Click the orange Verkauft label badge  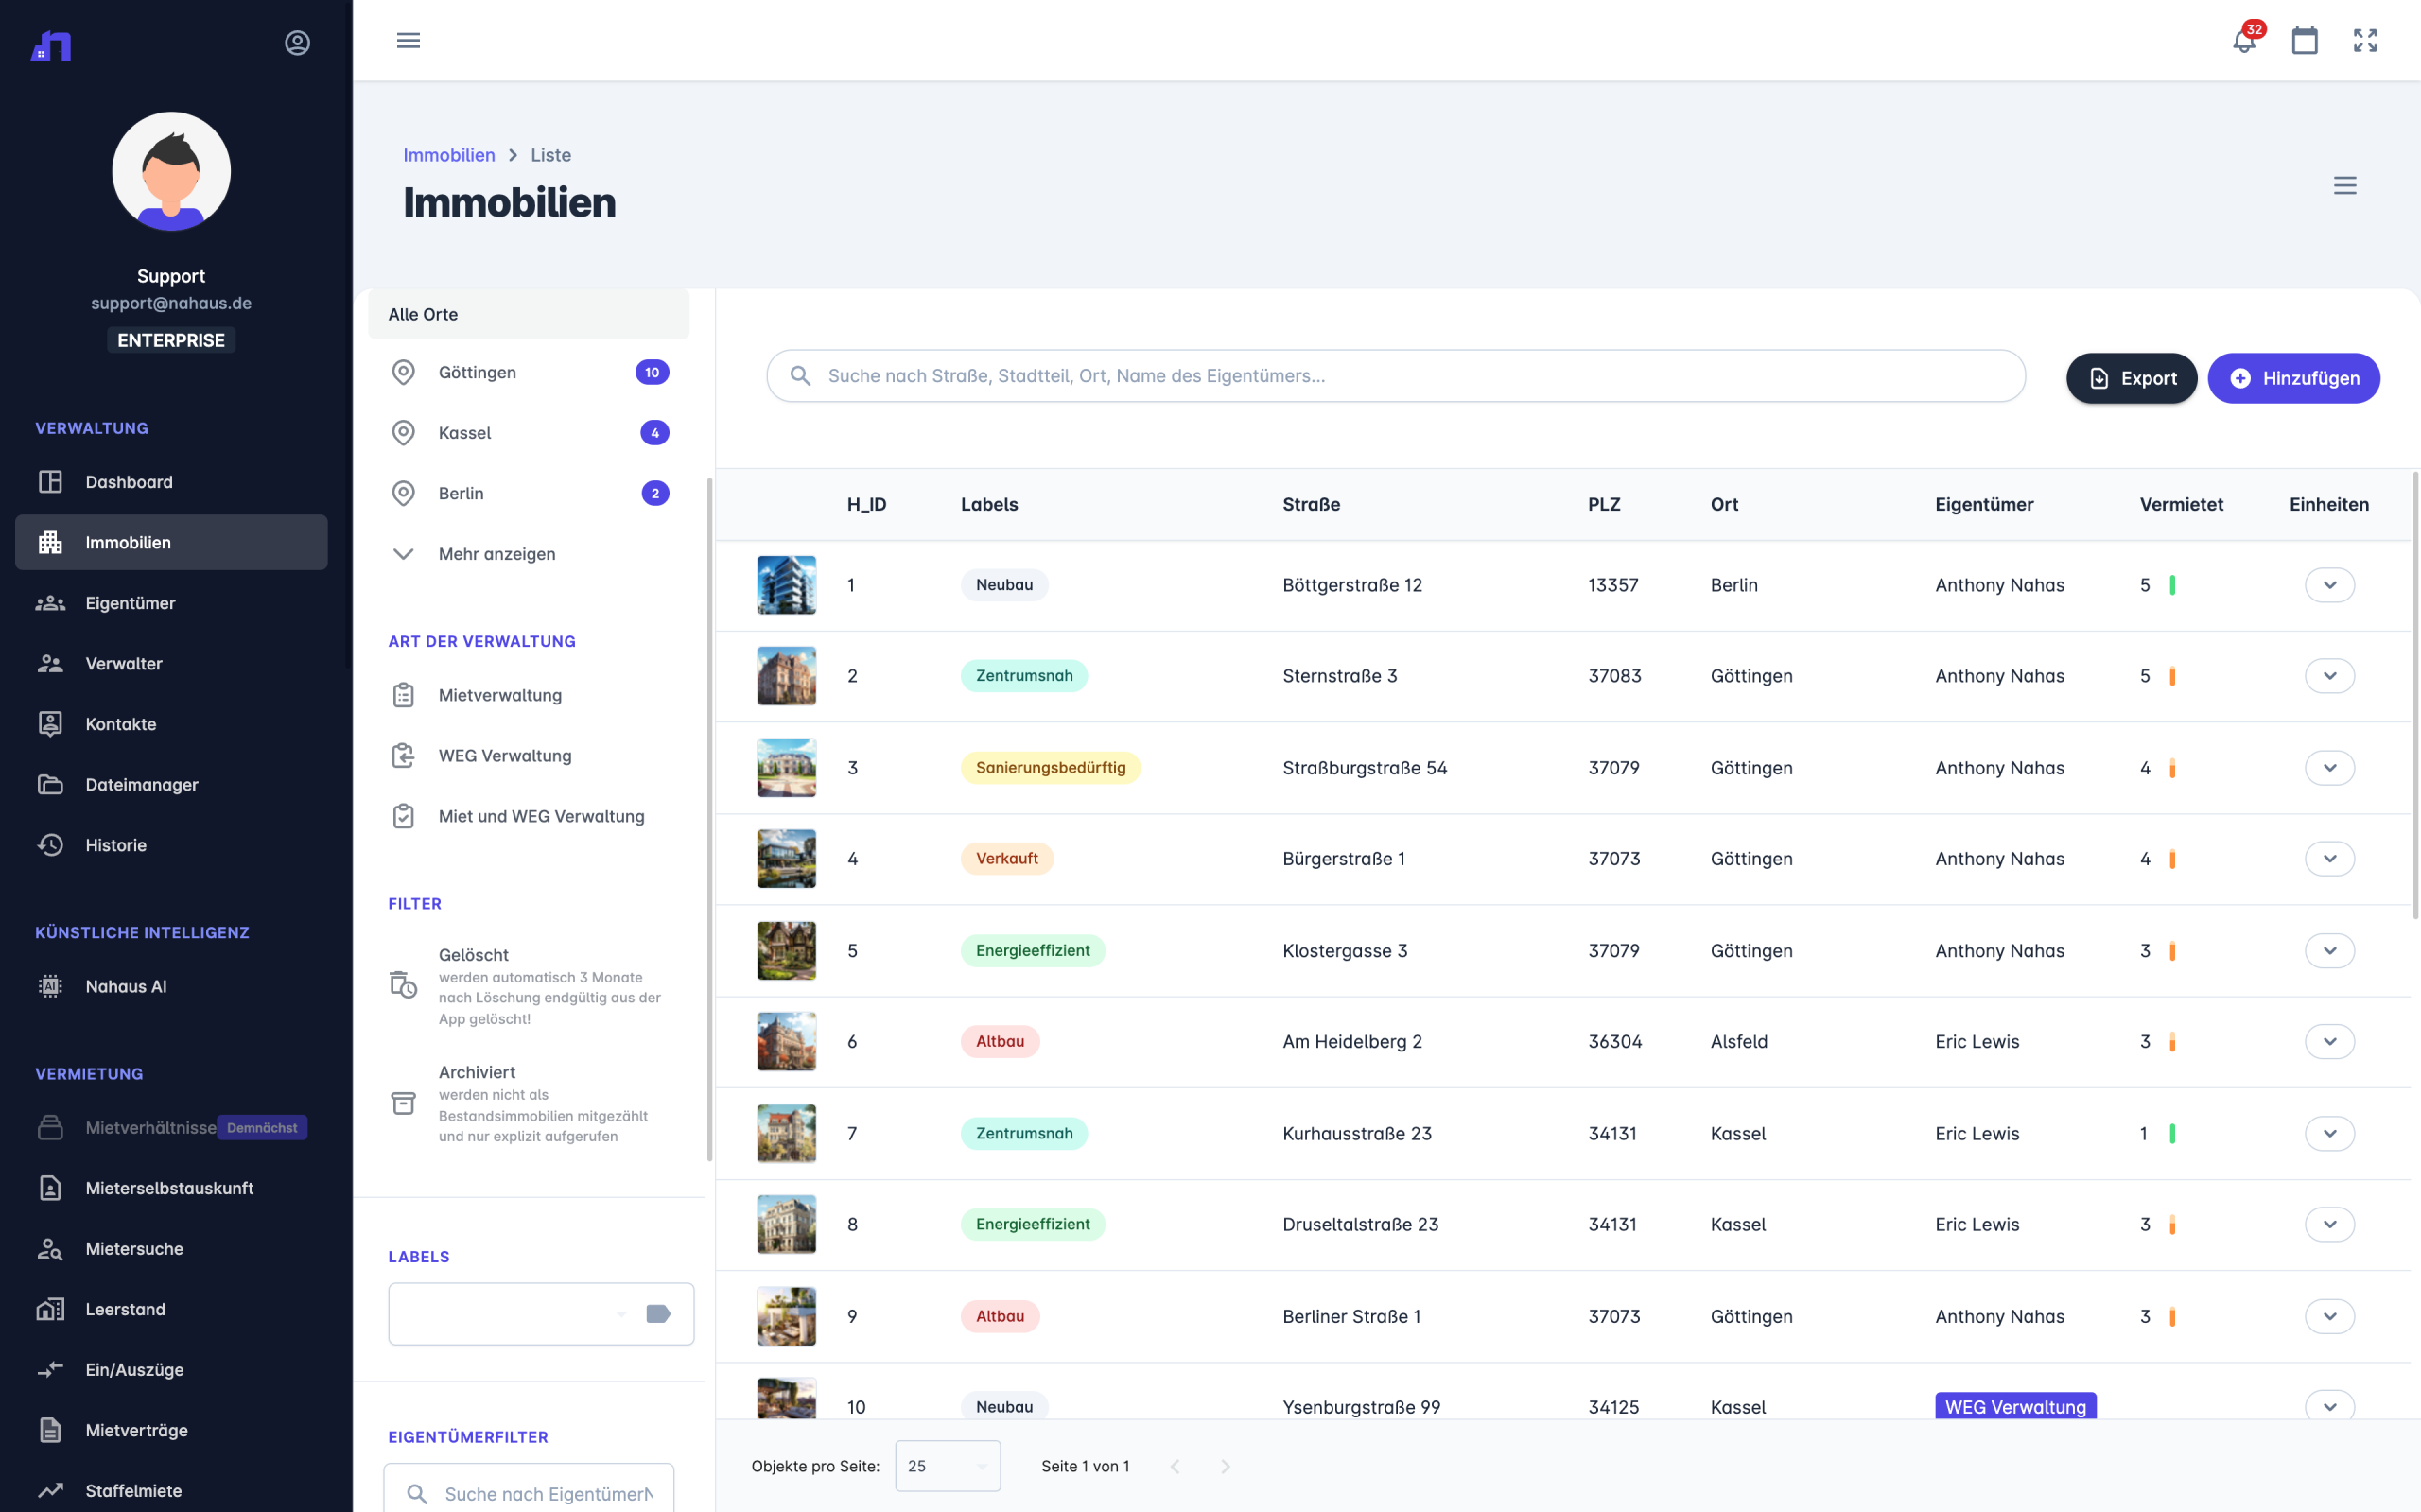coord(1006,859)
